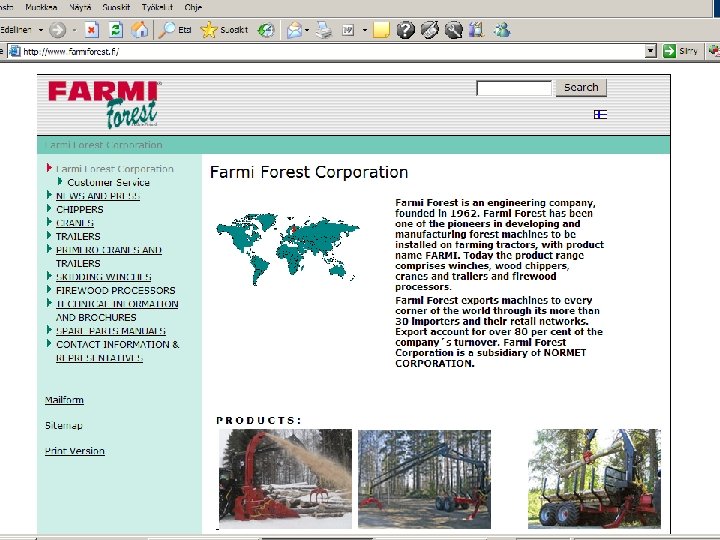Screen dimensions: 720x540
Task: Expand the SKIDDING WINCHES arrow
Action: 49,276
